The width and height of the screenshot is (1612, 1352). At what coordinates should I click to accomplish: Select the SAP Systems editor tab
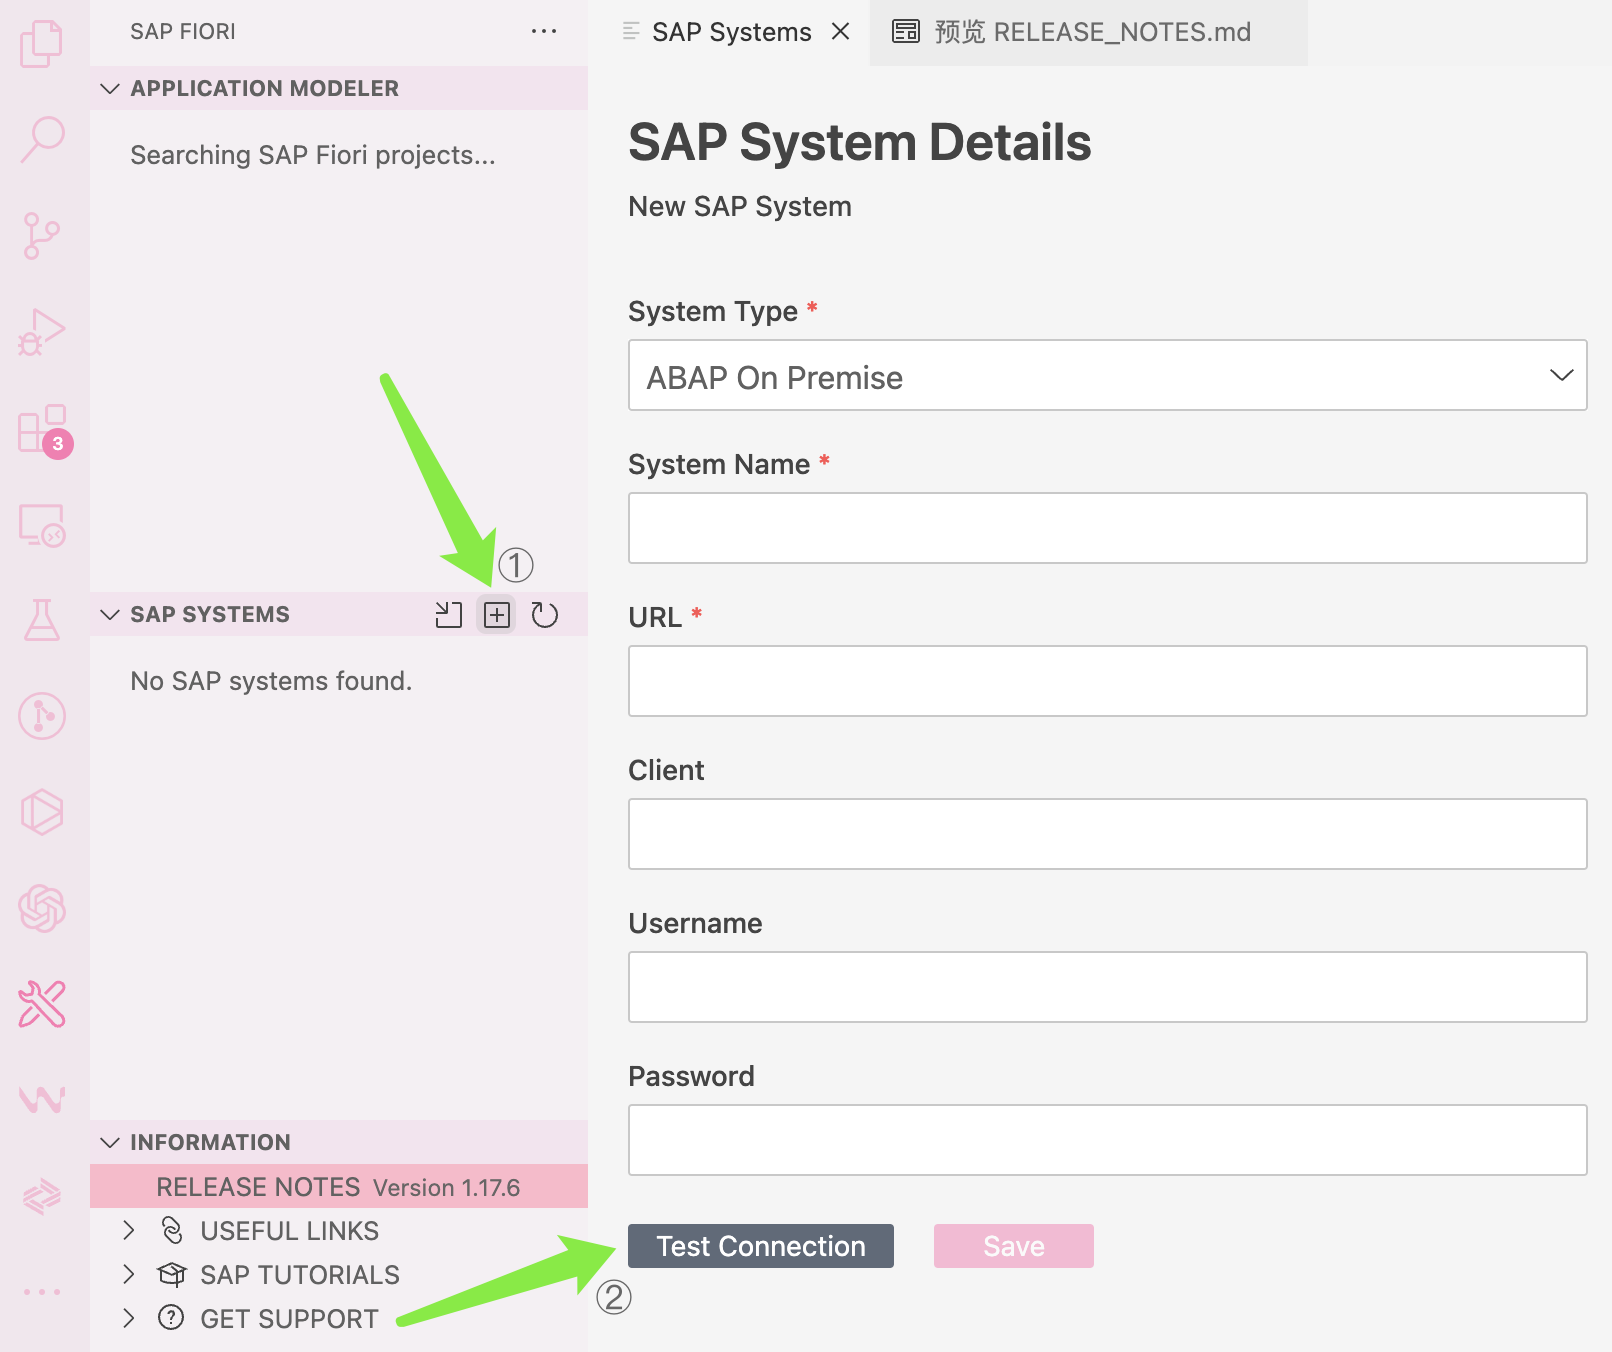tap(731, 32)
